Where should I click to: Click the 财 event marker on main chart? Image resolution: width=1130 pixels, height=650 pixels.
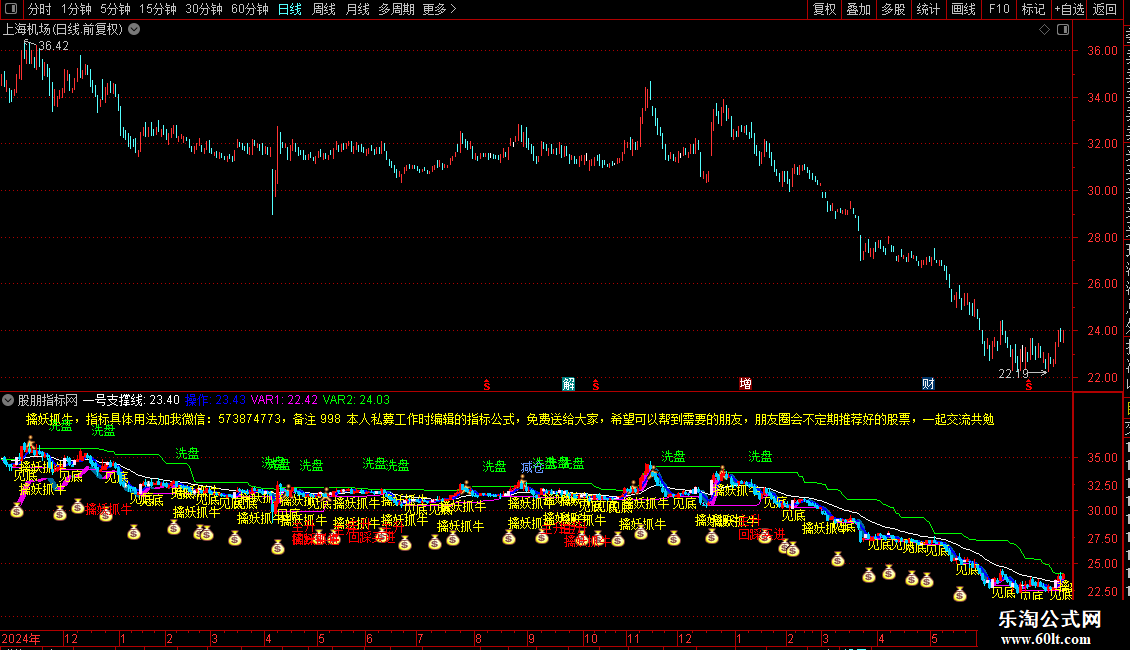click(928, 384)
